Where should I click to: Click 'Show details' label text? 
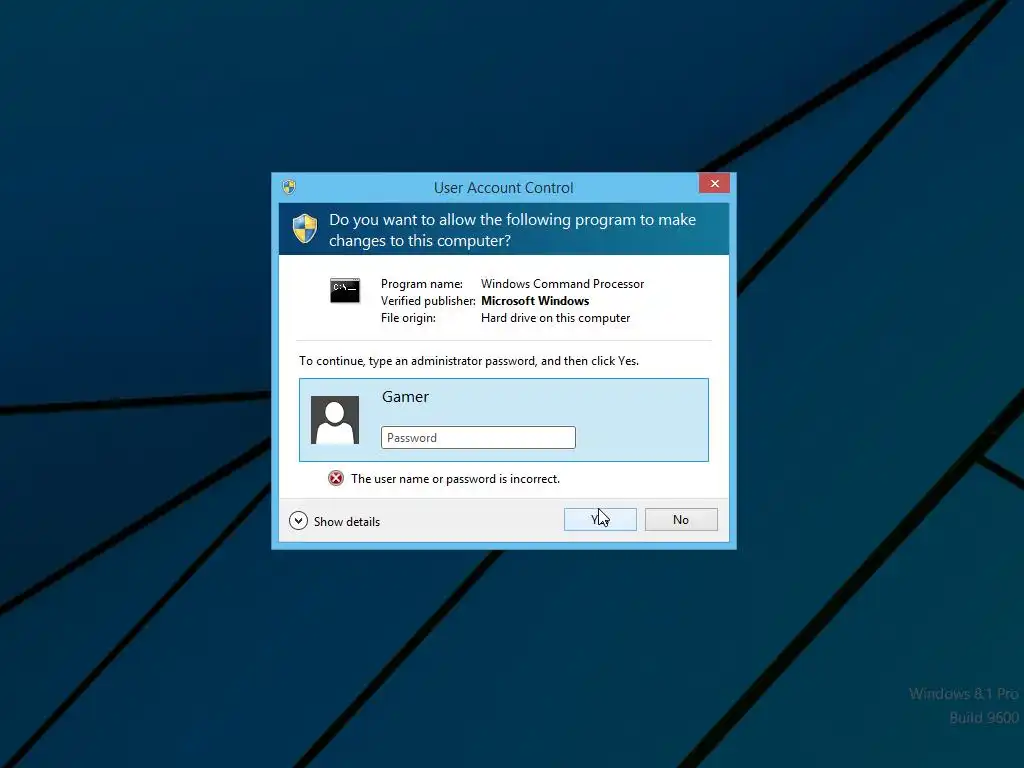[x=347, y=522]
